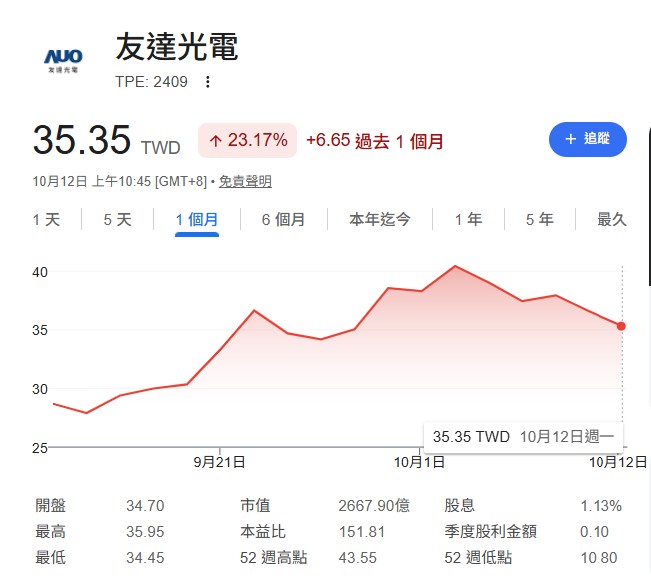
Task: Switch to the 1 天 range tab
Action: pyautogui.click(x=46, y=220)
